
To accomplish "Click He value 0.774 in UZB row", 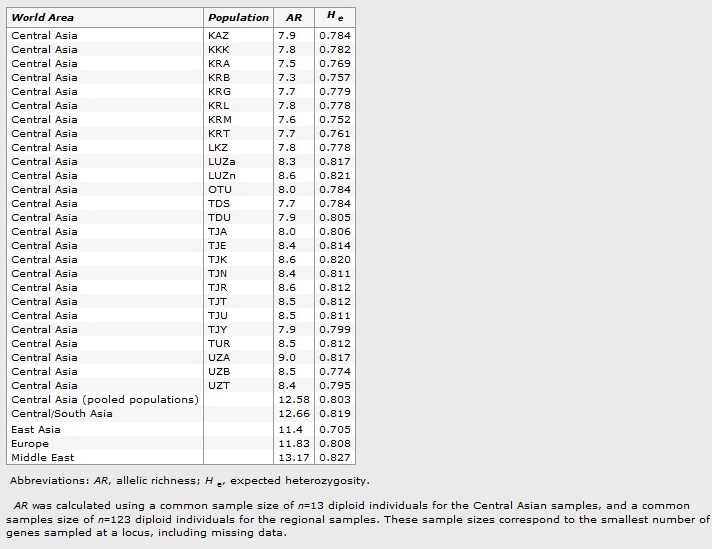I will tap(335, 372).
